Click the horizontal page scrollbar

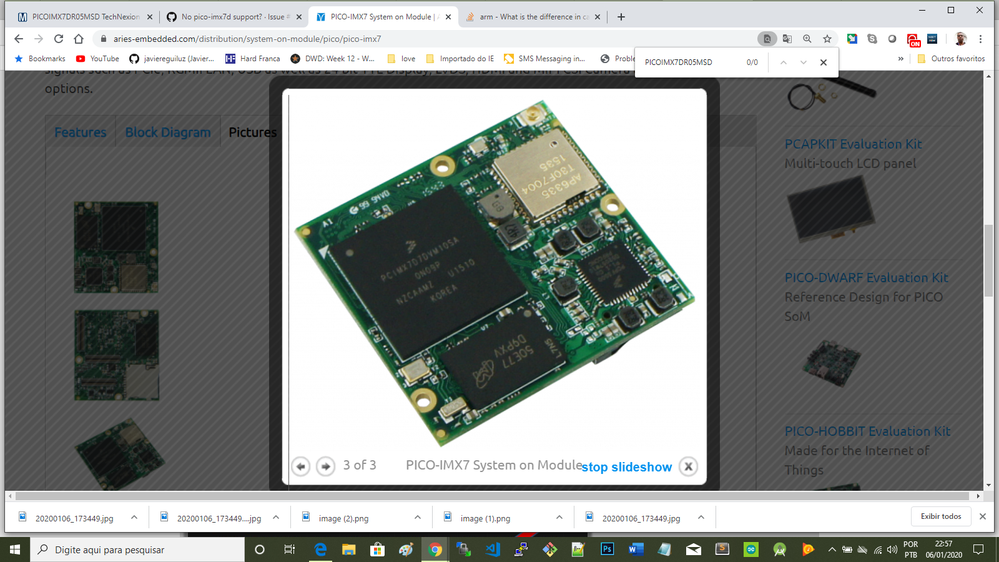492,496
